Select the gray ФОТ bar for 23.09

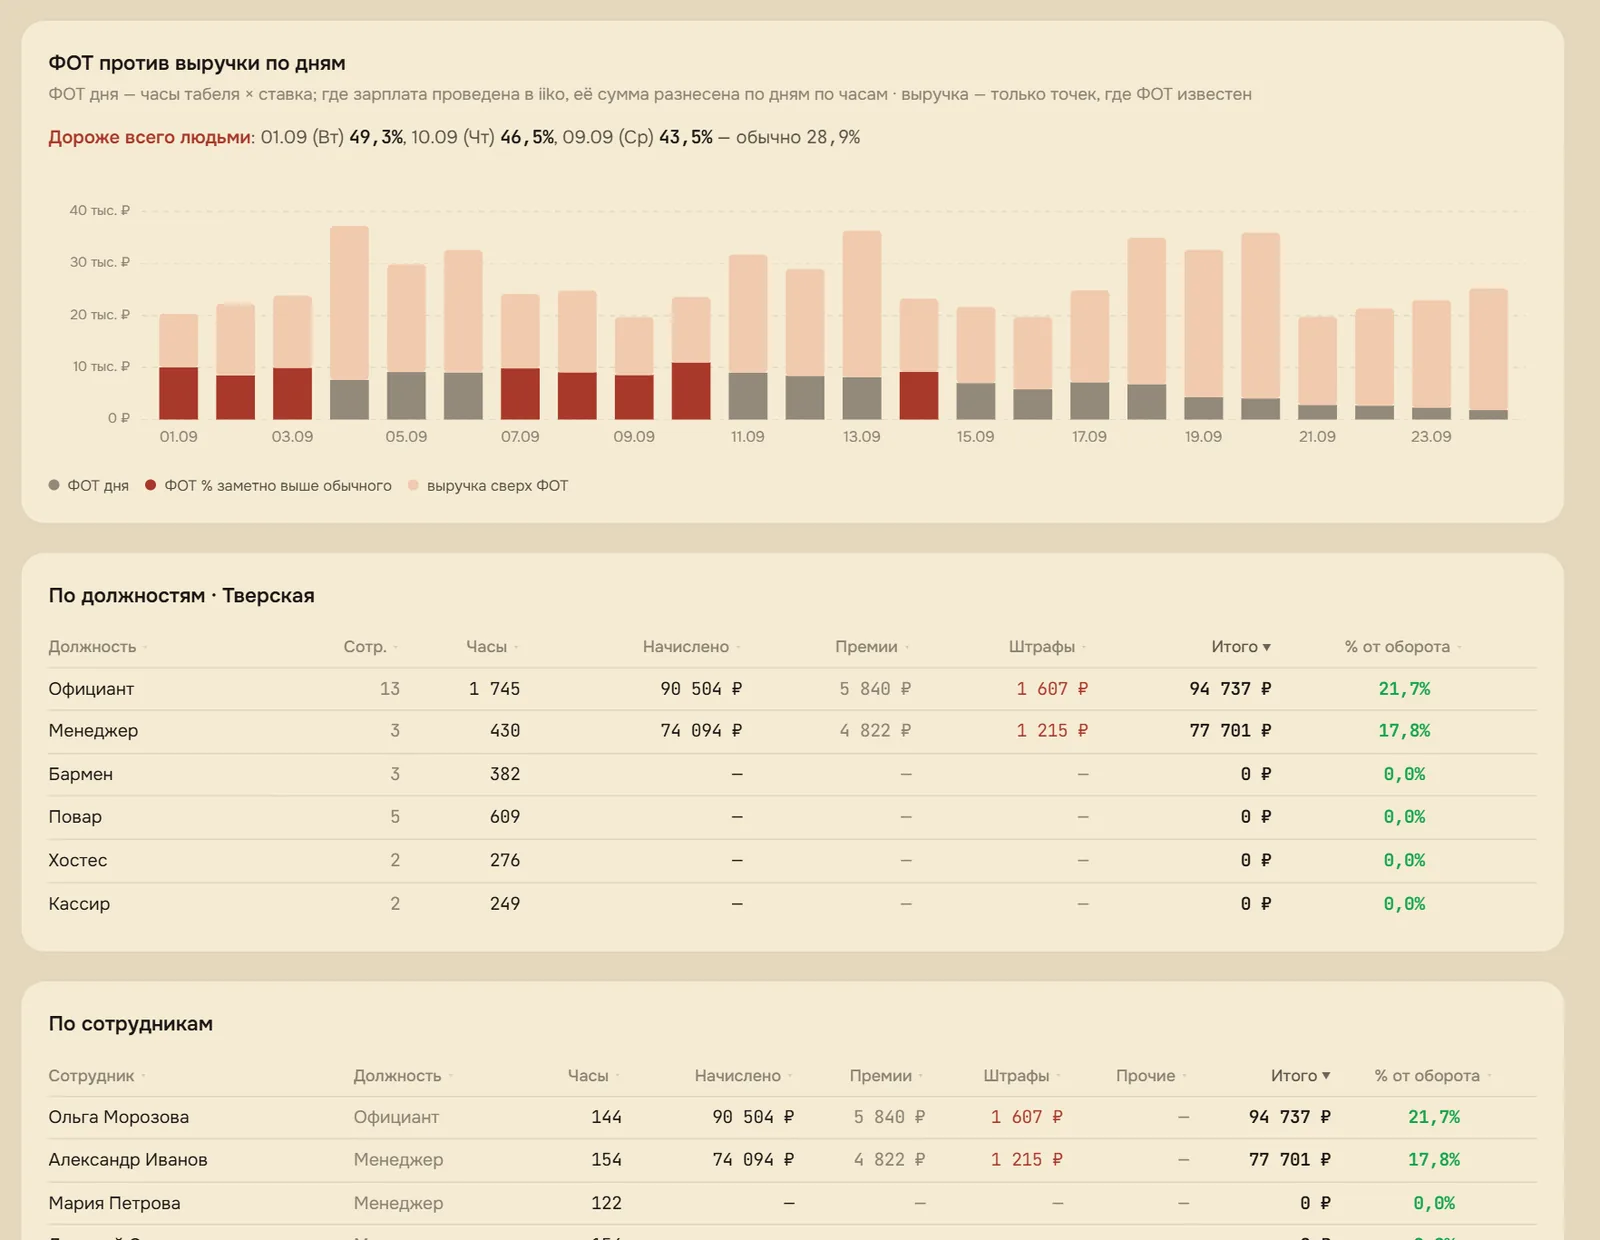(x=1431, y=413)
